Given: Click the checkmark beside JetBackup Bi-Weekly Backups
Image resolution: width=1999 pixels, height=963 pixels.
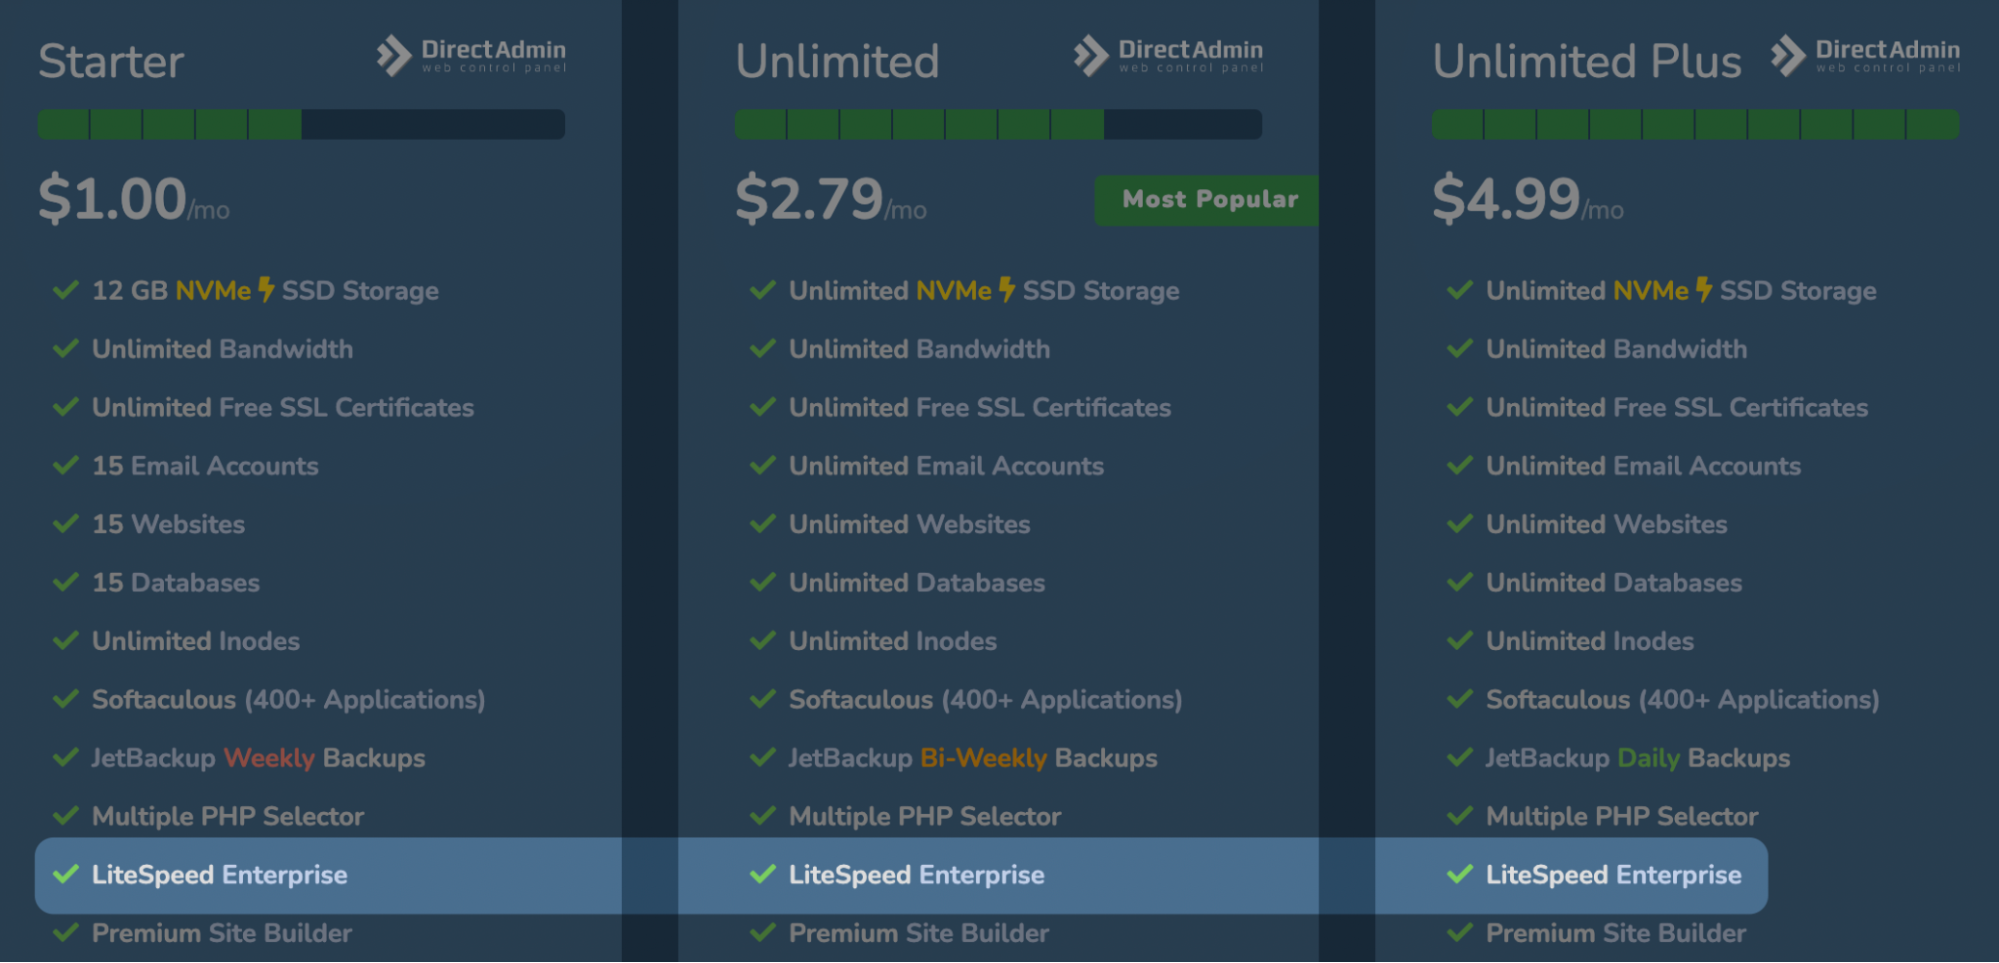Looking at the screenshot, I should 763,757.
